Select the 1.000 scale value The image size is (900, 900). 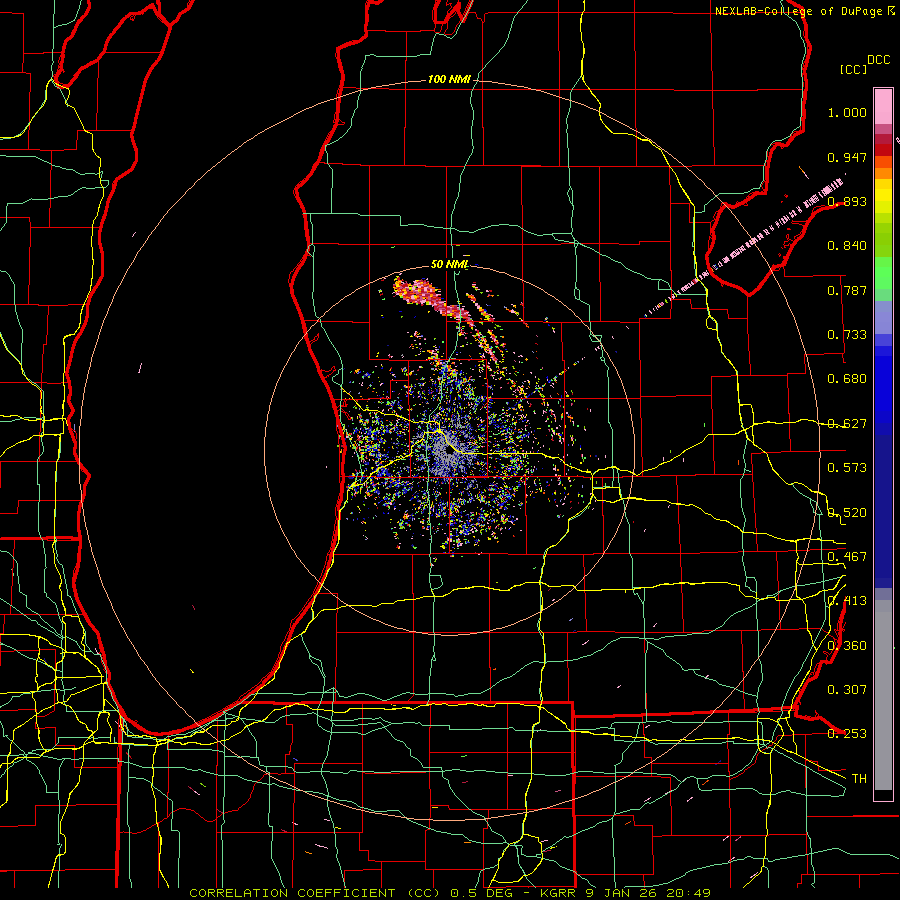coord(847,112)
